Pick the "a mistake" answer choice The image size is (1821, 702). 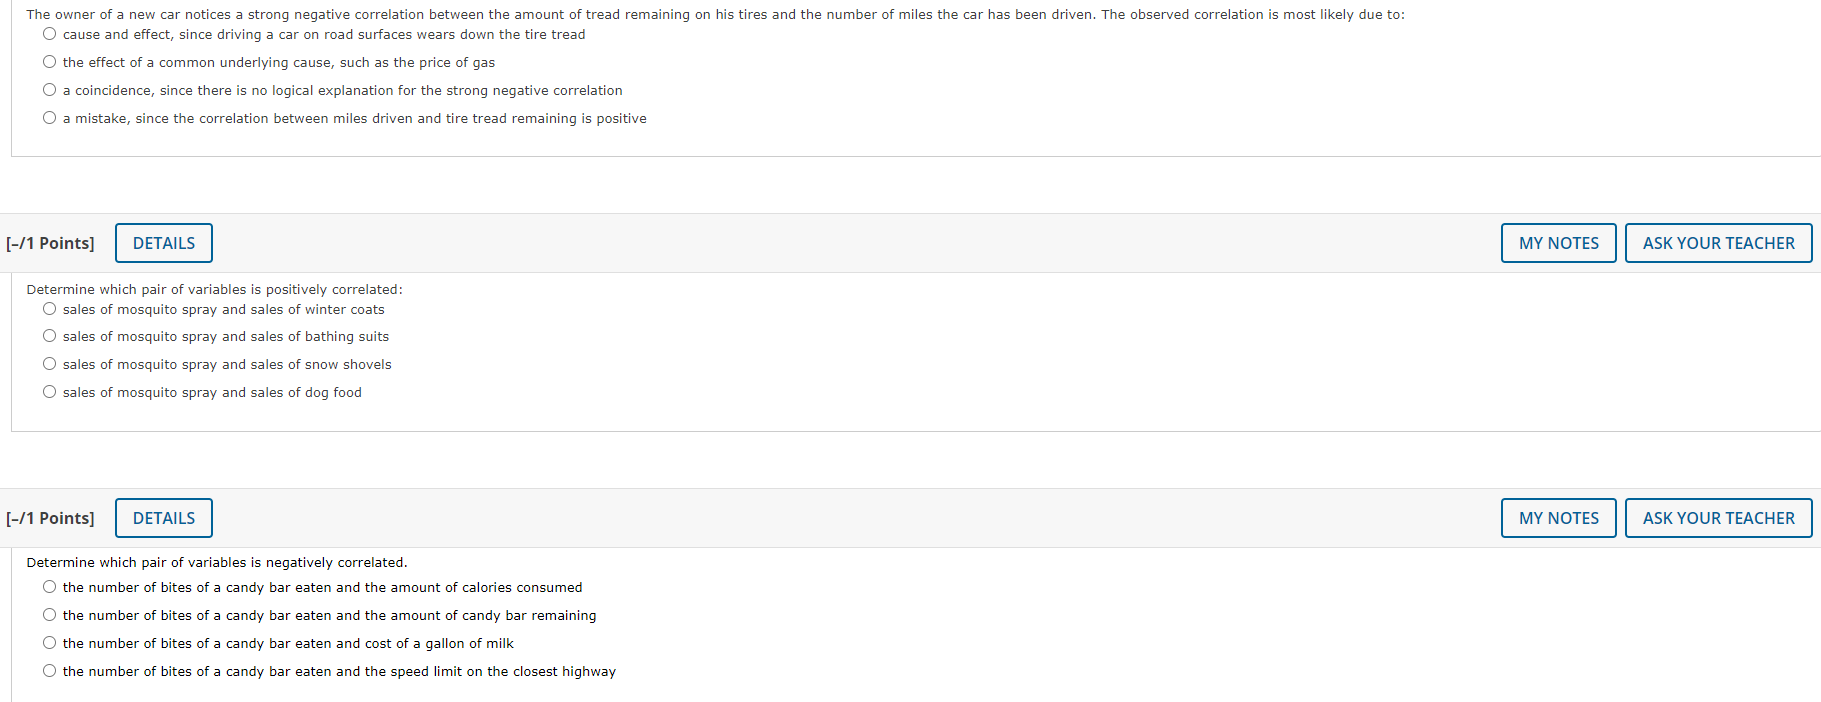pyautogui.click(x=49, y=117)
